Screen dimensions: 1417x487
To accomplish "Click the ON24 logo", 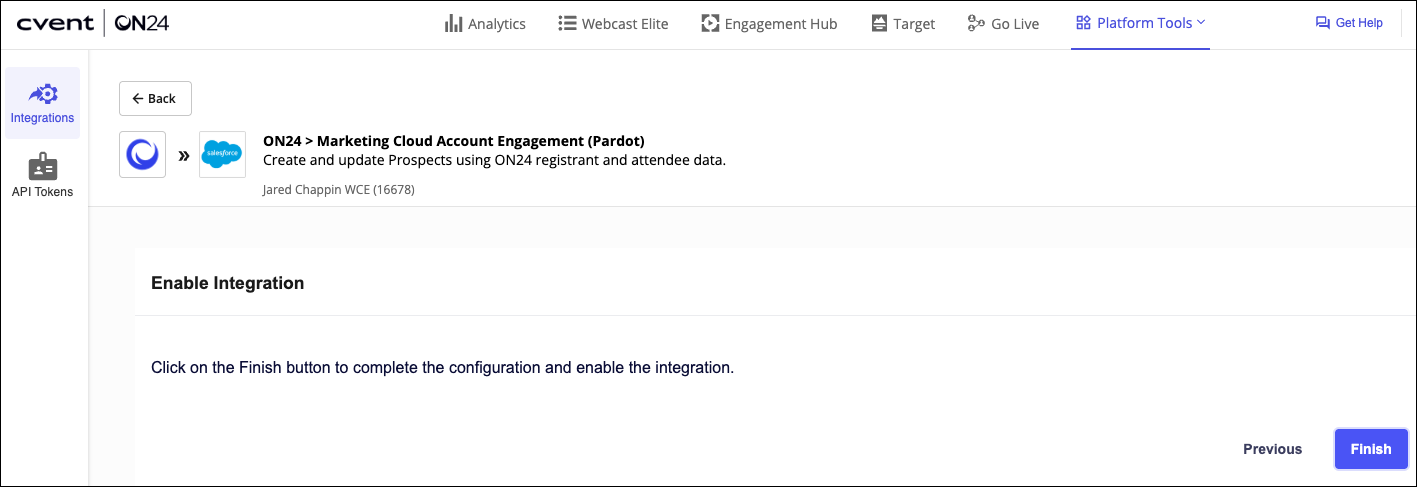I will click(141, 22).
